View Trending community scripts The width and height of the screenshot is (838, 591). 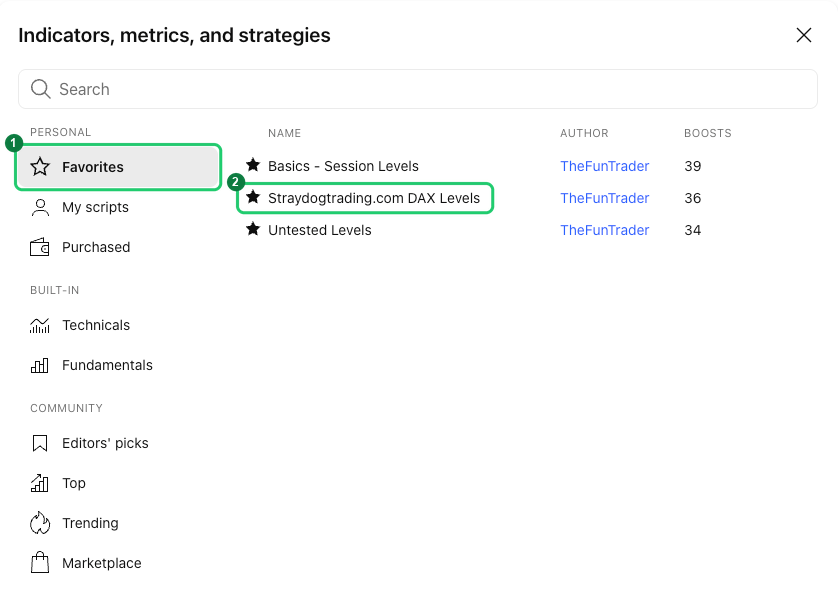(x=118, y=523)
